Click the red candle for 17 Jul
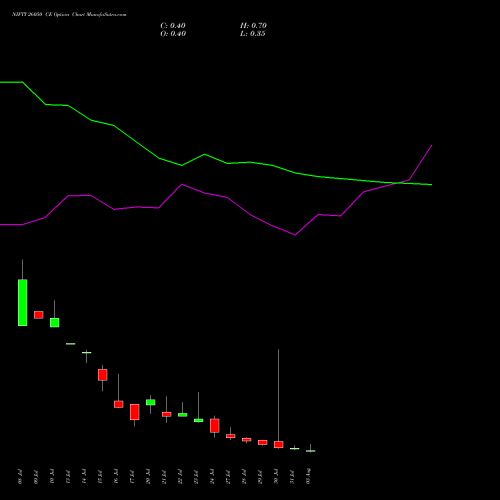Screen dimensions: 500x500 135,412
